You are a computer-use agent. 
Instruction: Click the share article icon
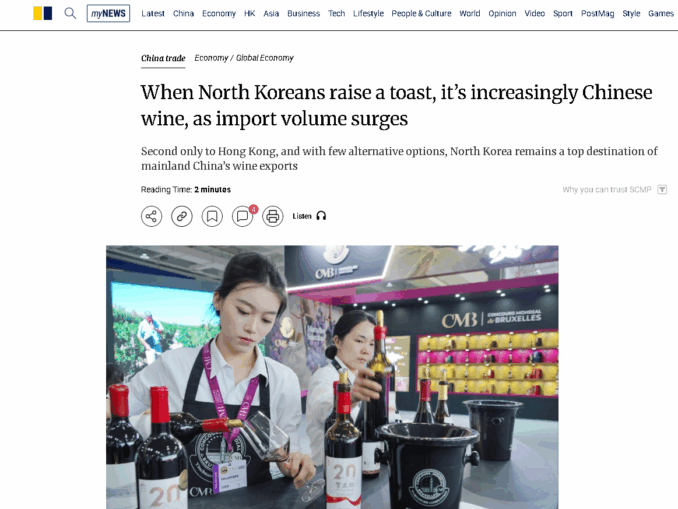(x=151, y=216)
